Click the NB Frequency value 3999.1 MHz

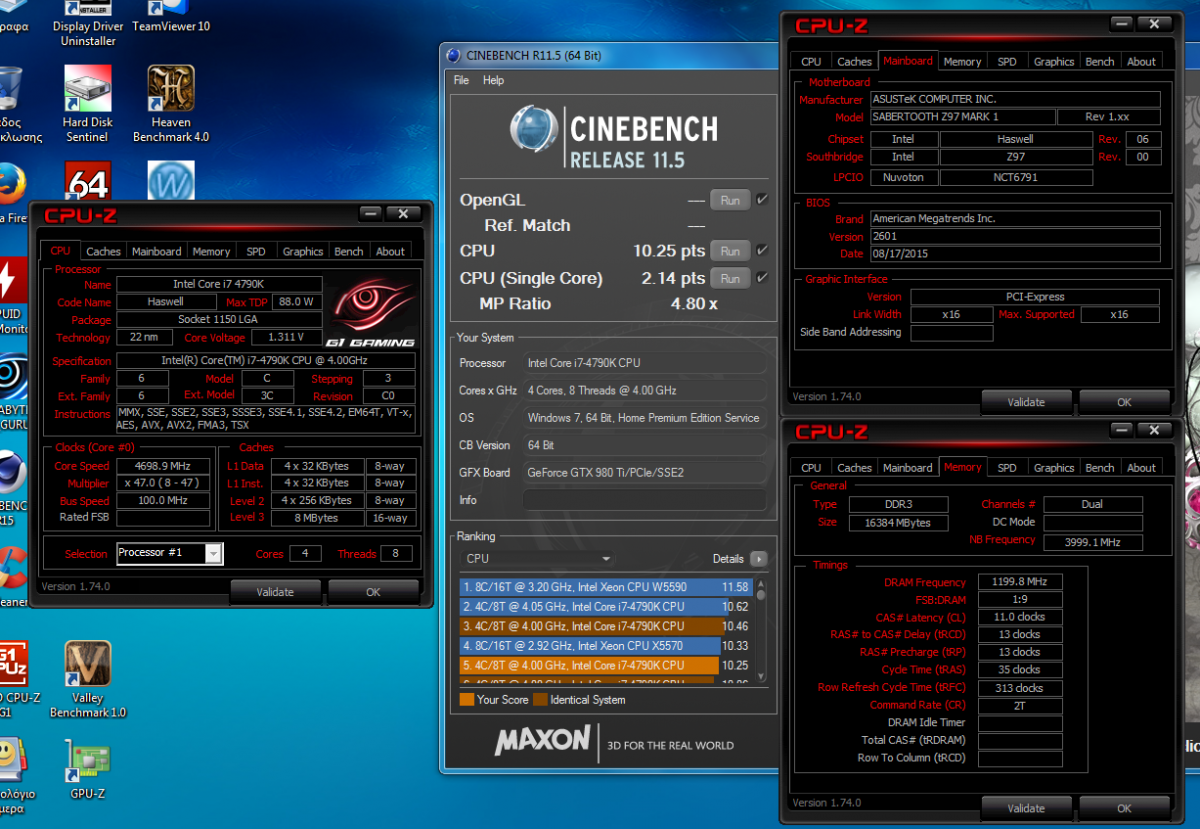click(x=1093, y=540)
